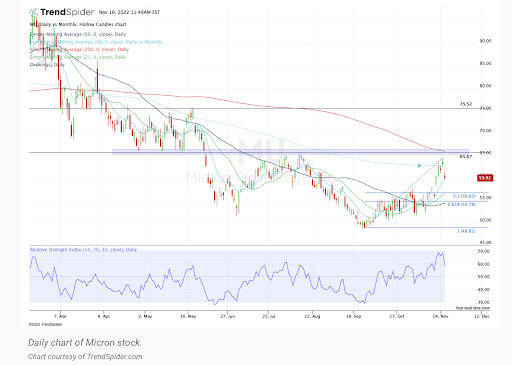
Task: Click the 55.00 price axis value
Action: click(x=485, y=198)
